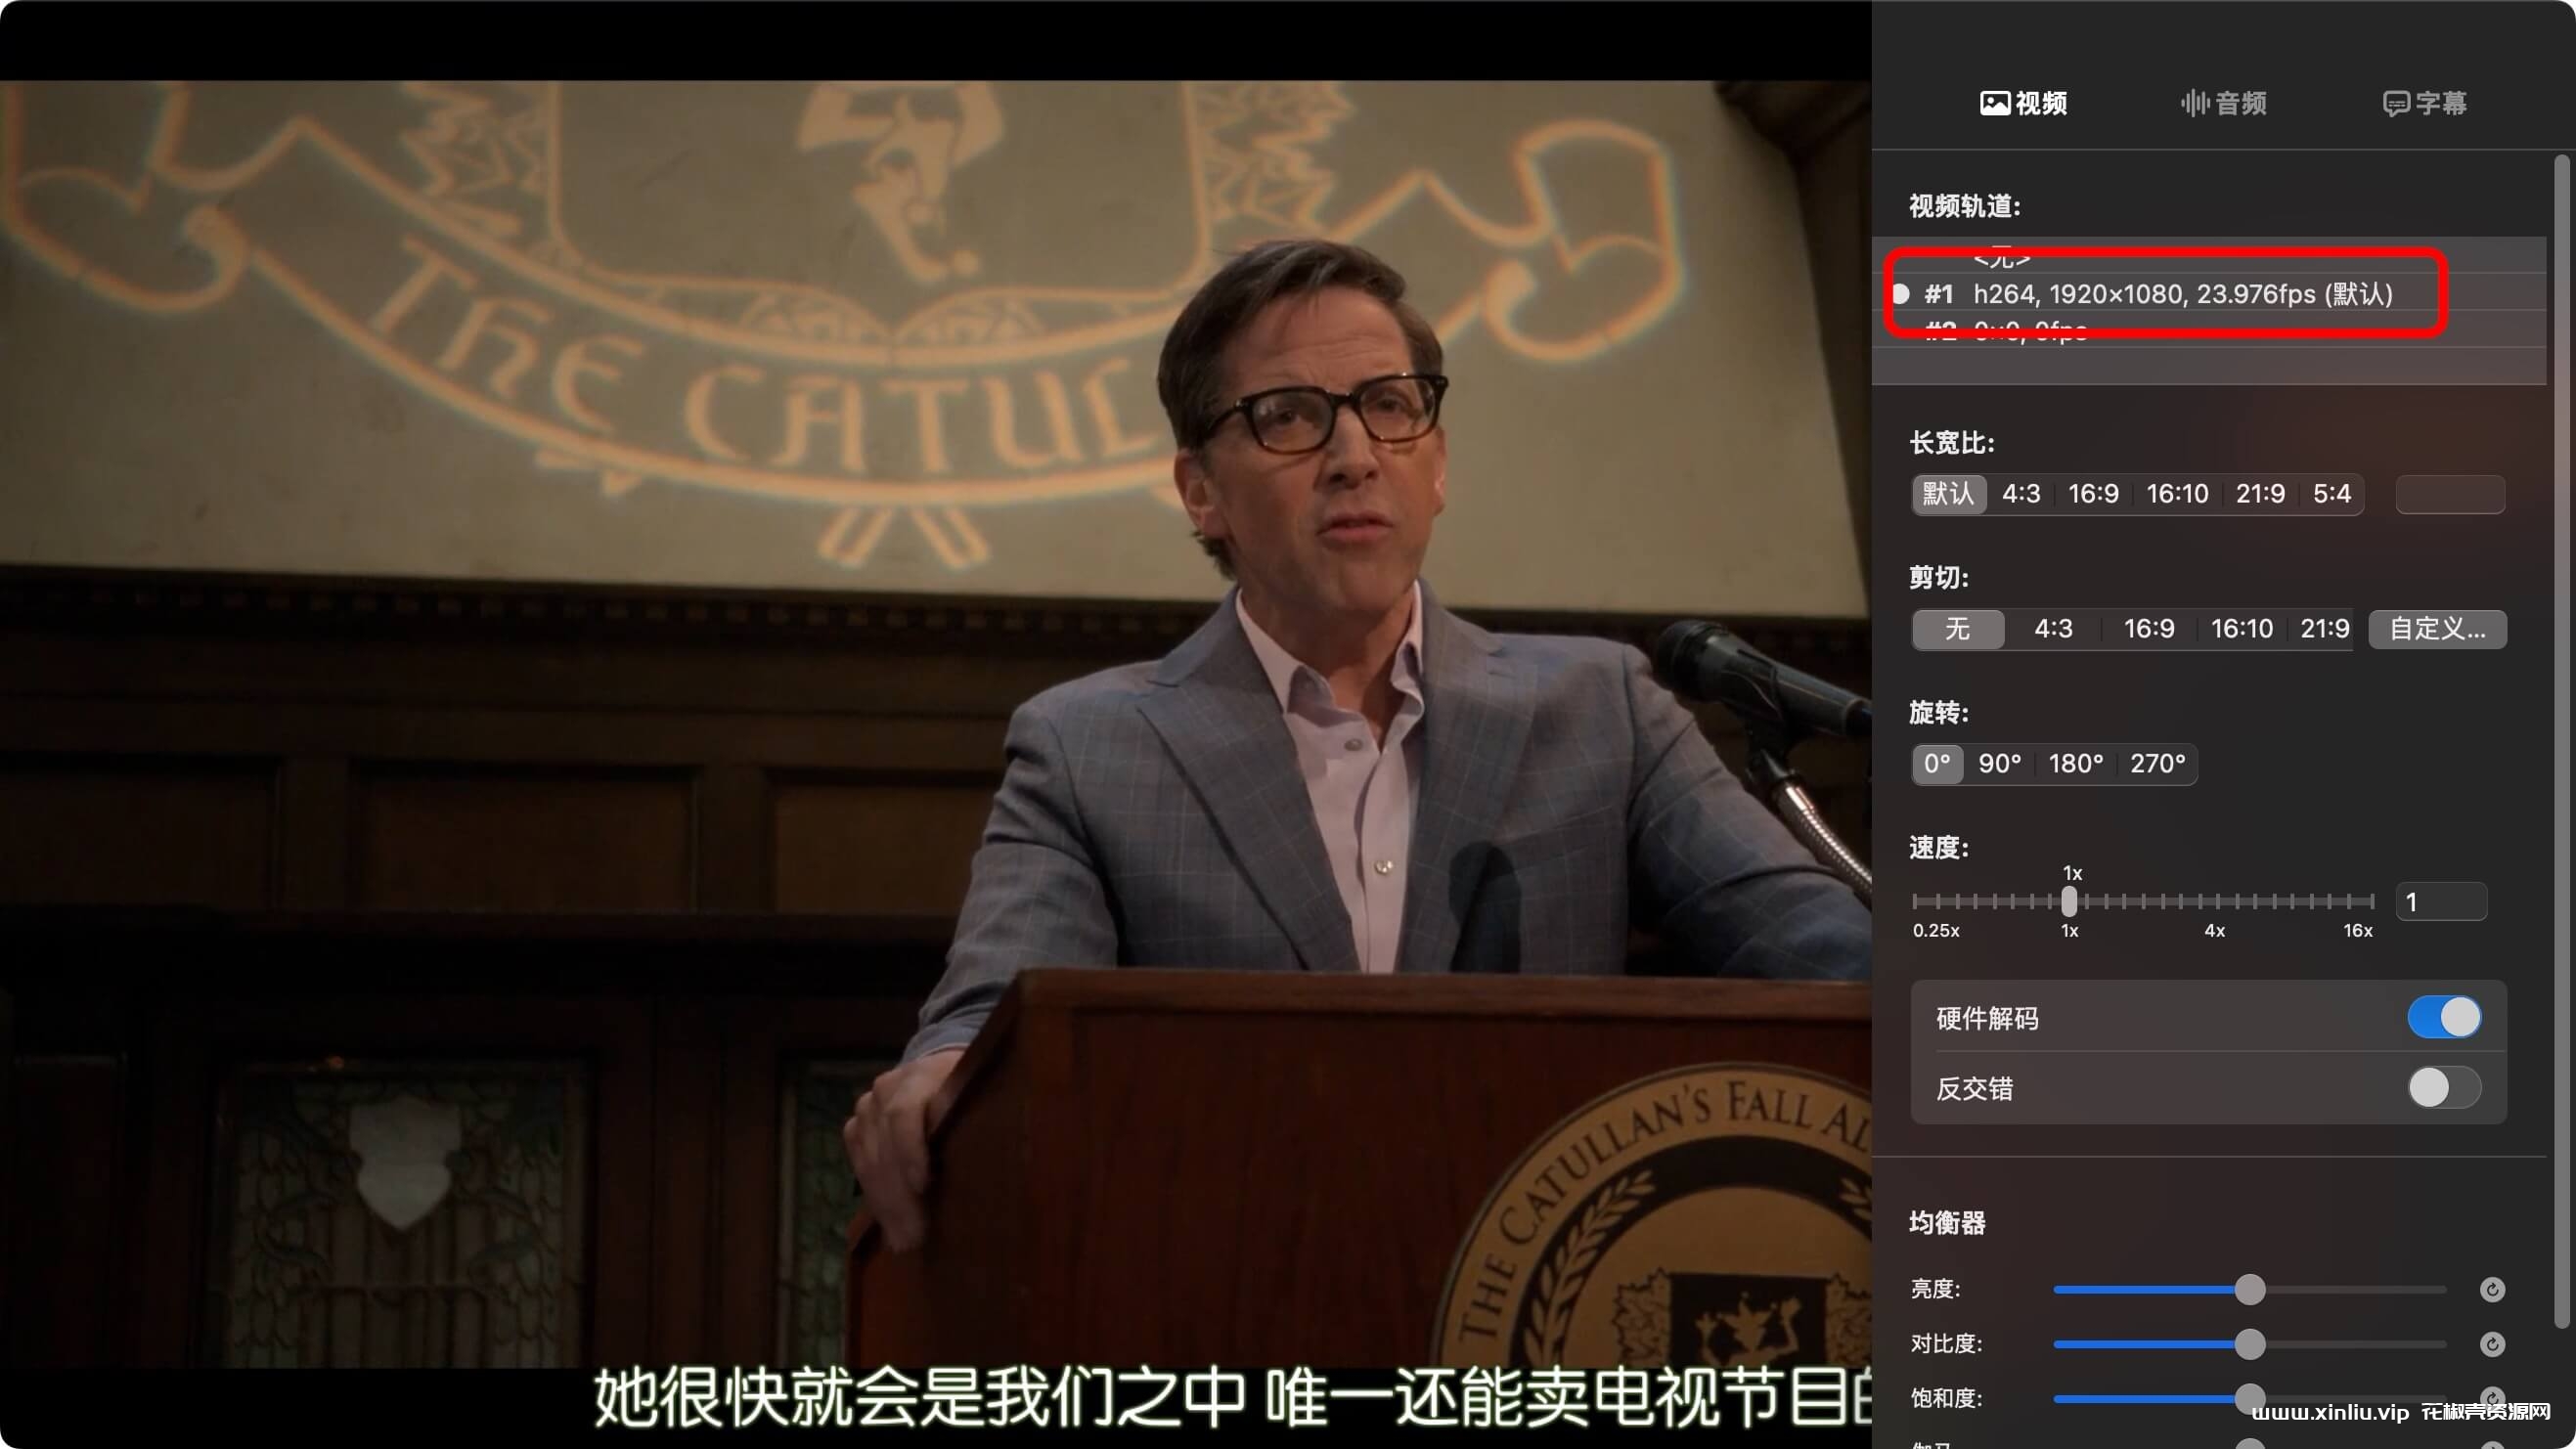Image resolution: width=2576 pixels, height=1449 pixels.
Task: Click the 亮度 brightness slider
Action: coord(2249,1290)
